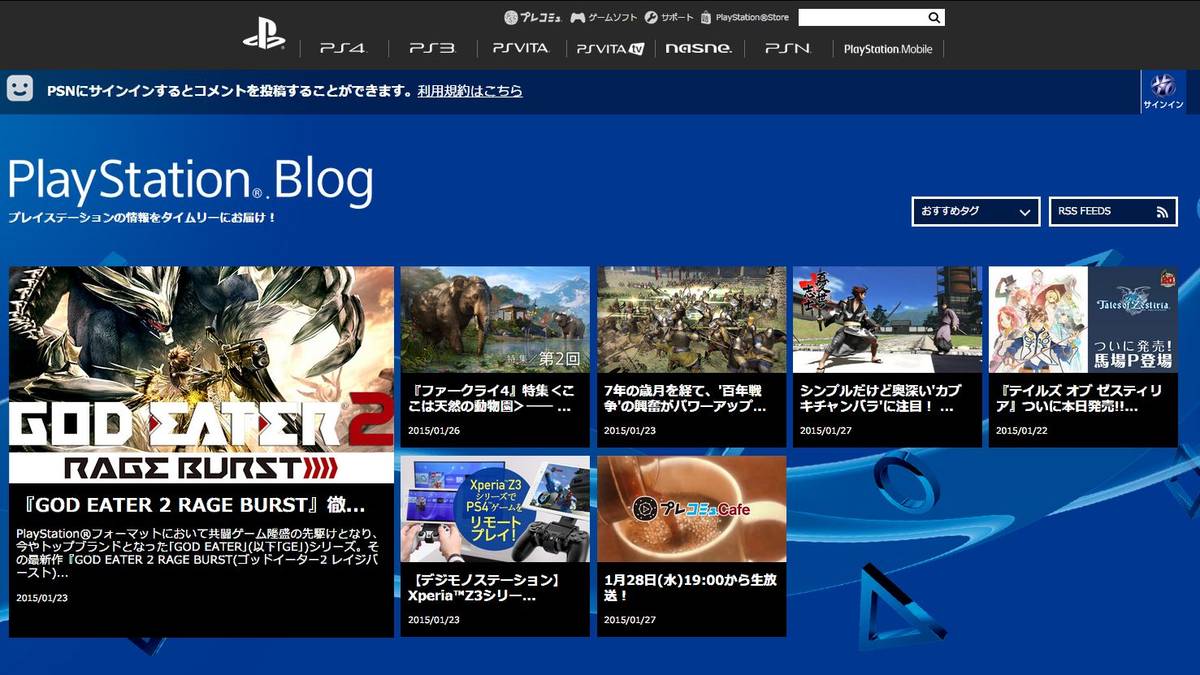The height and width of the screenshot is (675, 1200).
Task: Select the PlayStation Mobile menu item
Action: coord(888,48)
